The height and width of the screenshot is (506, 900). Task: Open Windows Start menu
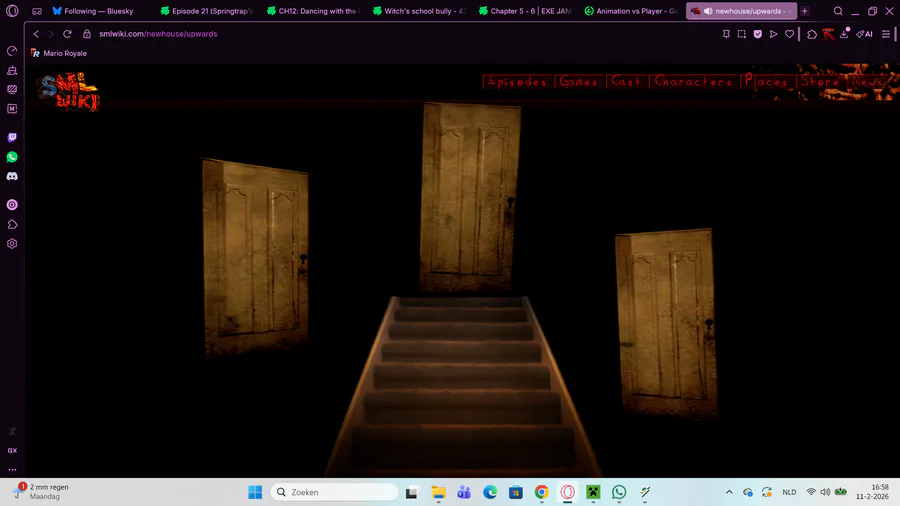pyautogui.click(x=255, y=492)
